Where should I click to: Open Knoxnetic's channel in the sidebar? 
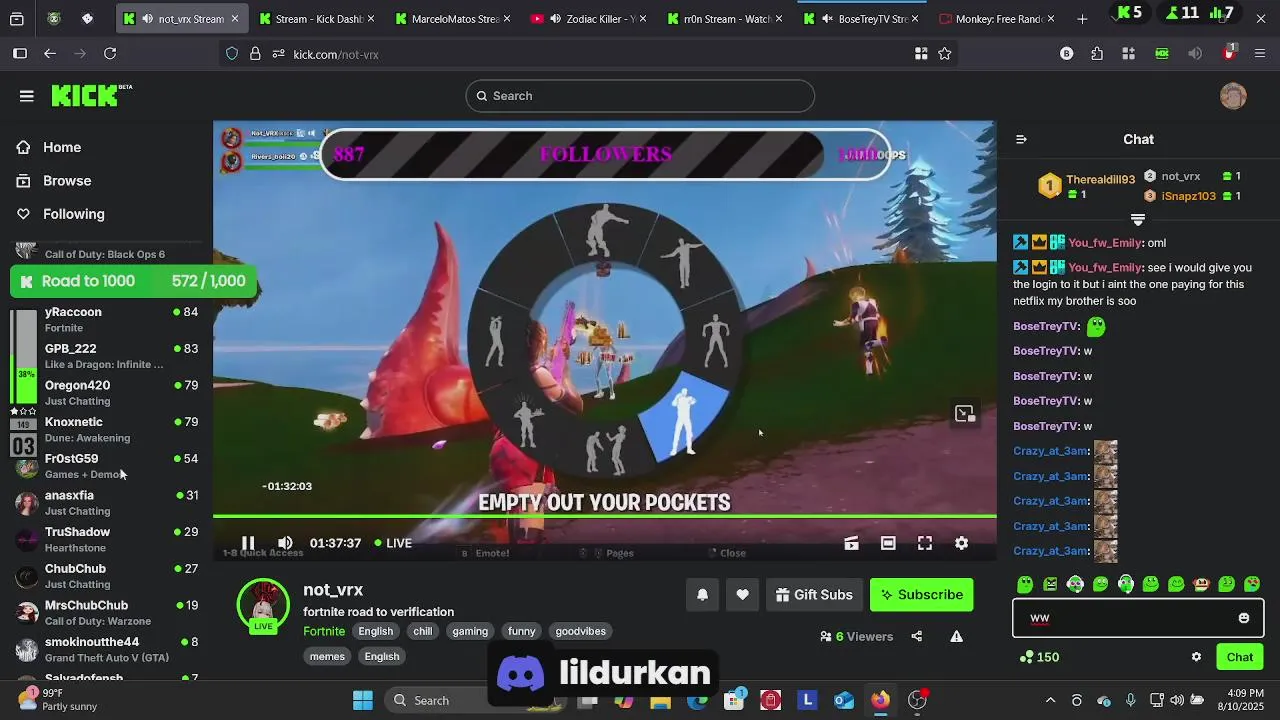click(106, 430)
